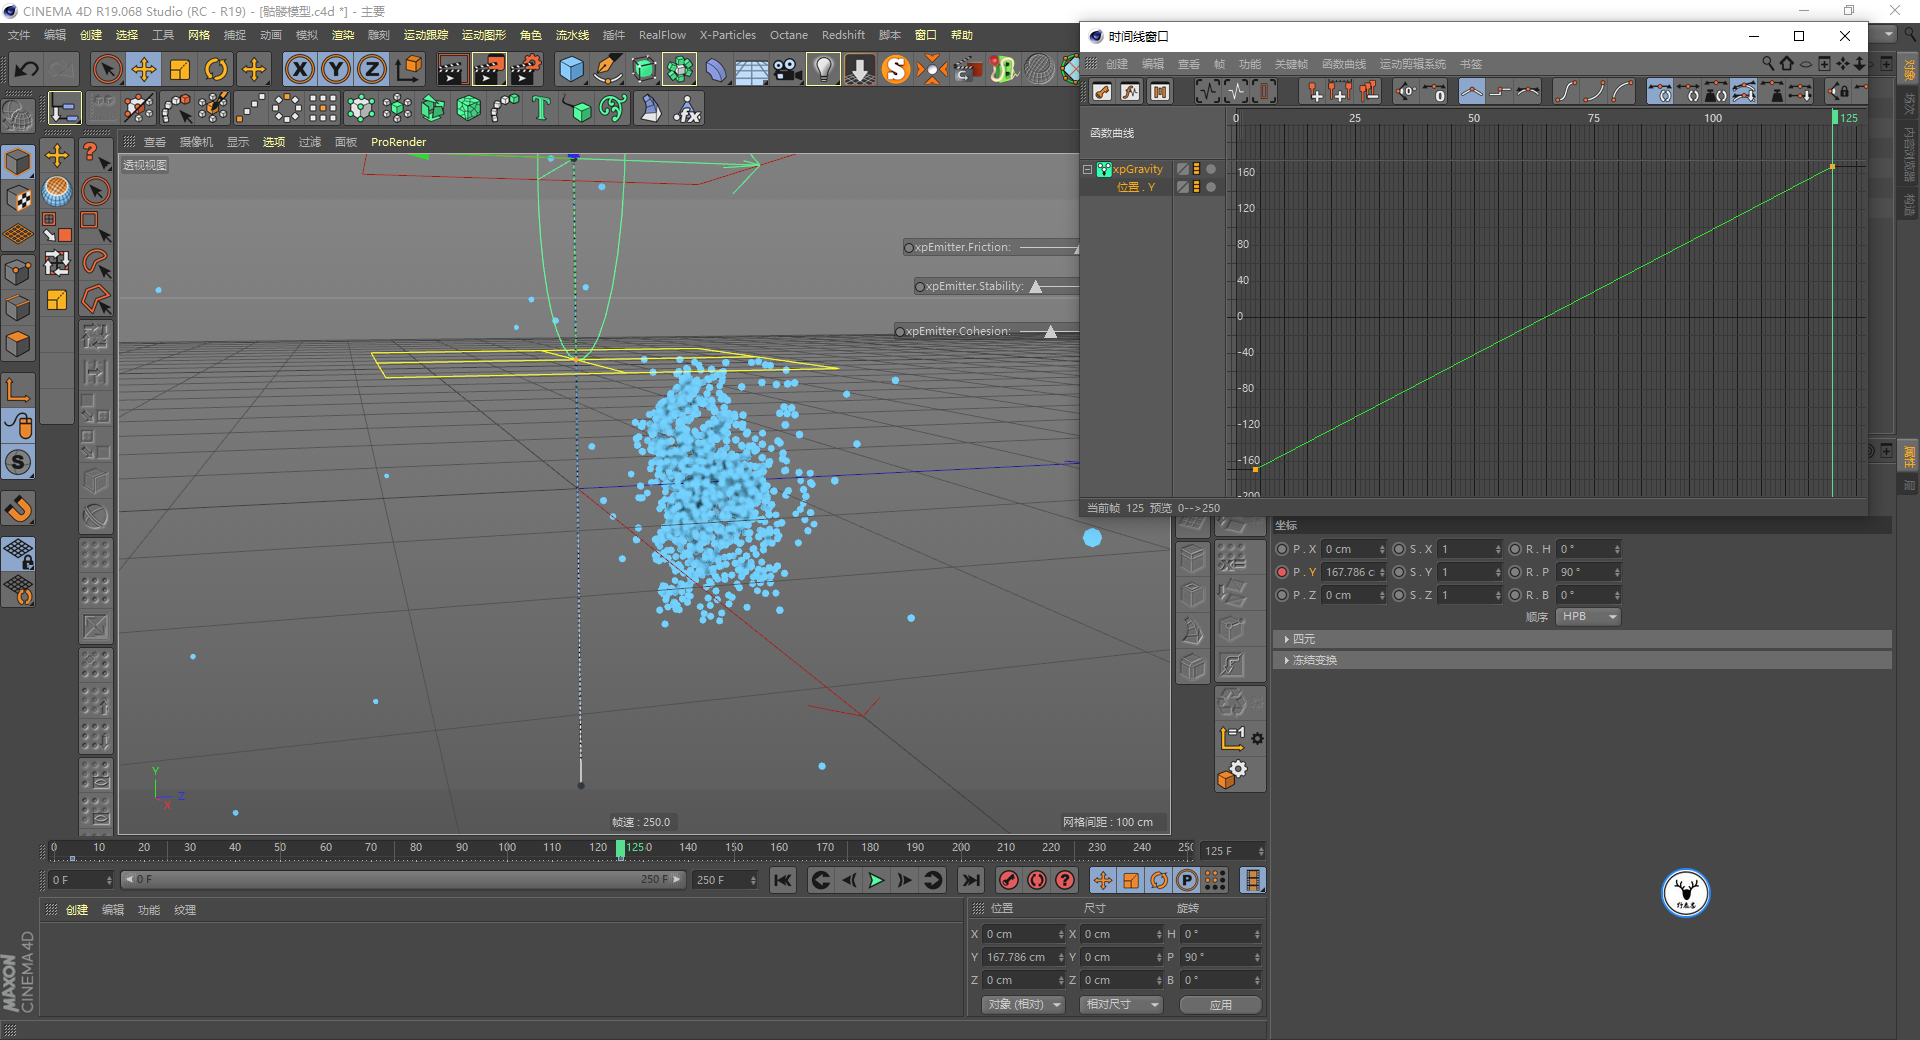1920x1040 pixels.
Task: Toggle solo dot for 位置 . Y track
Action: pyautogui.click(x=1211, y=187)
